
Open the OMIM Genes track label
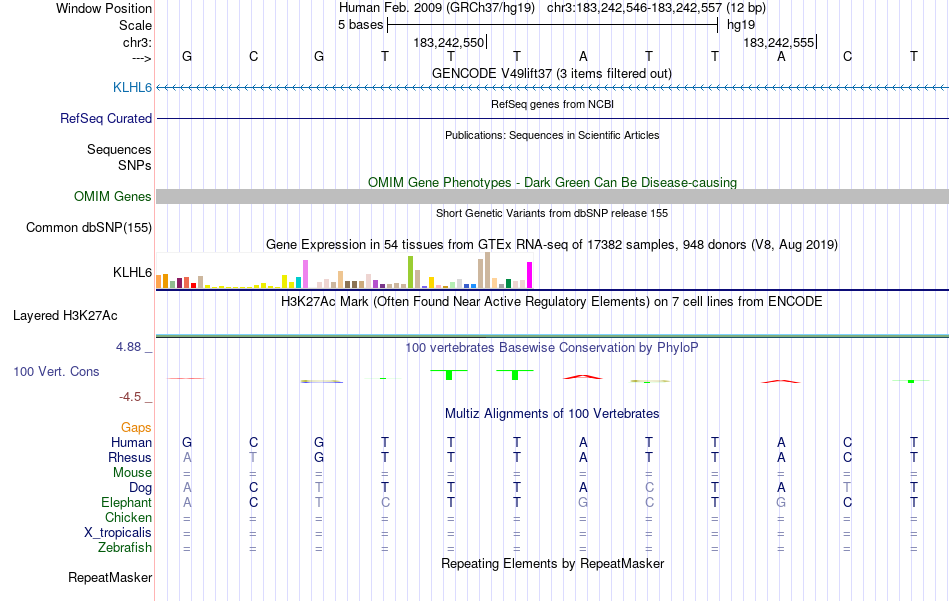coord(112,196)
